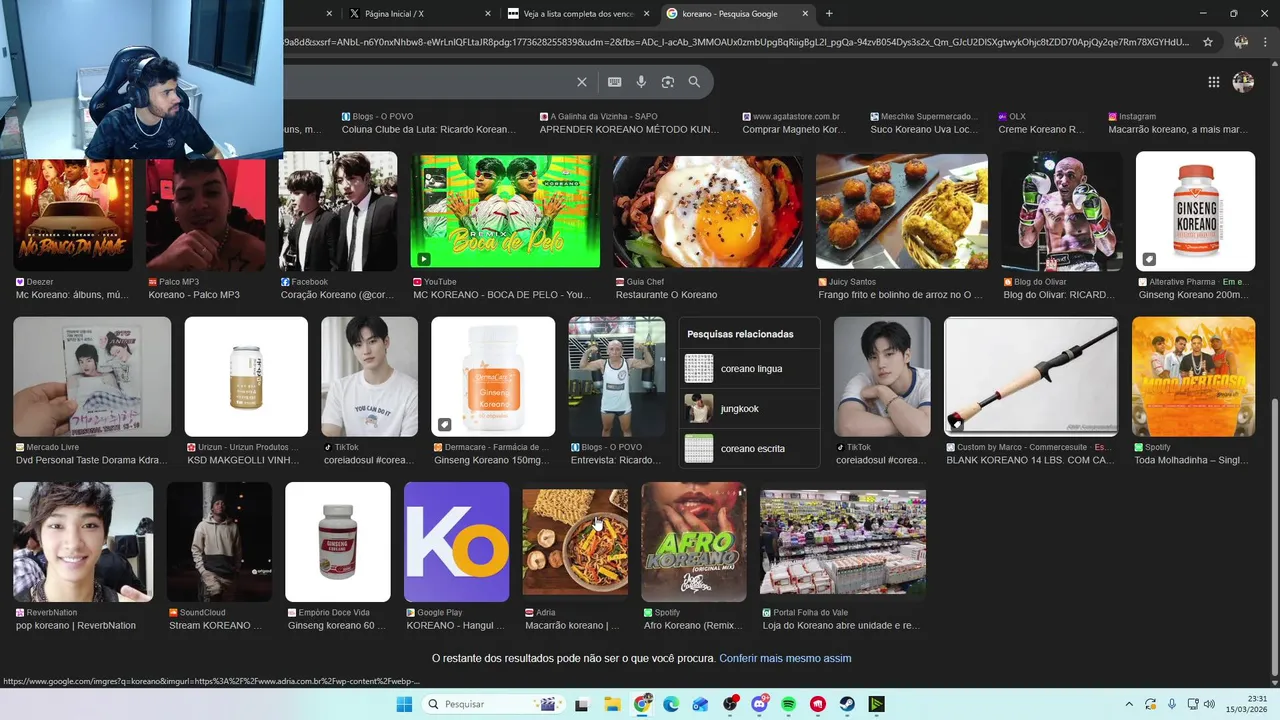Open the Restaurante O Koreano egg image
1280x720 pixels.
[707, 211]
